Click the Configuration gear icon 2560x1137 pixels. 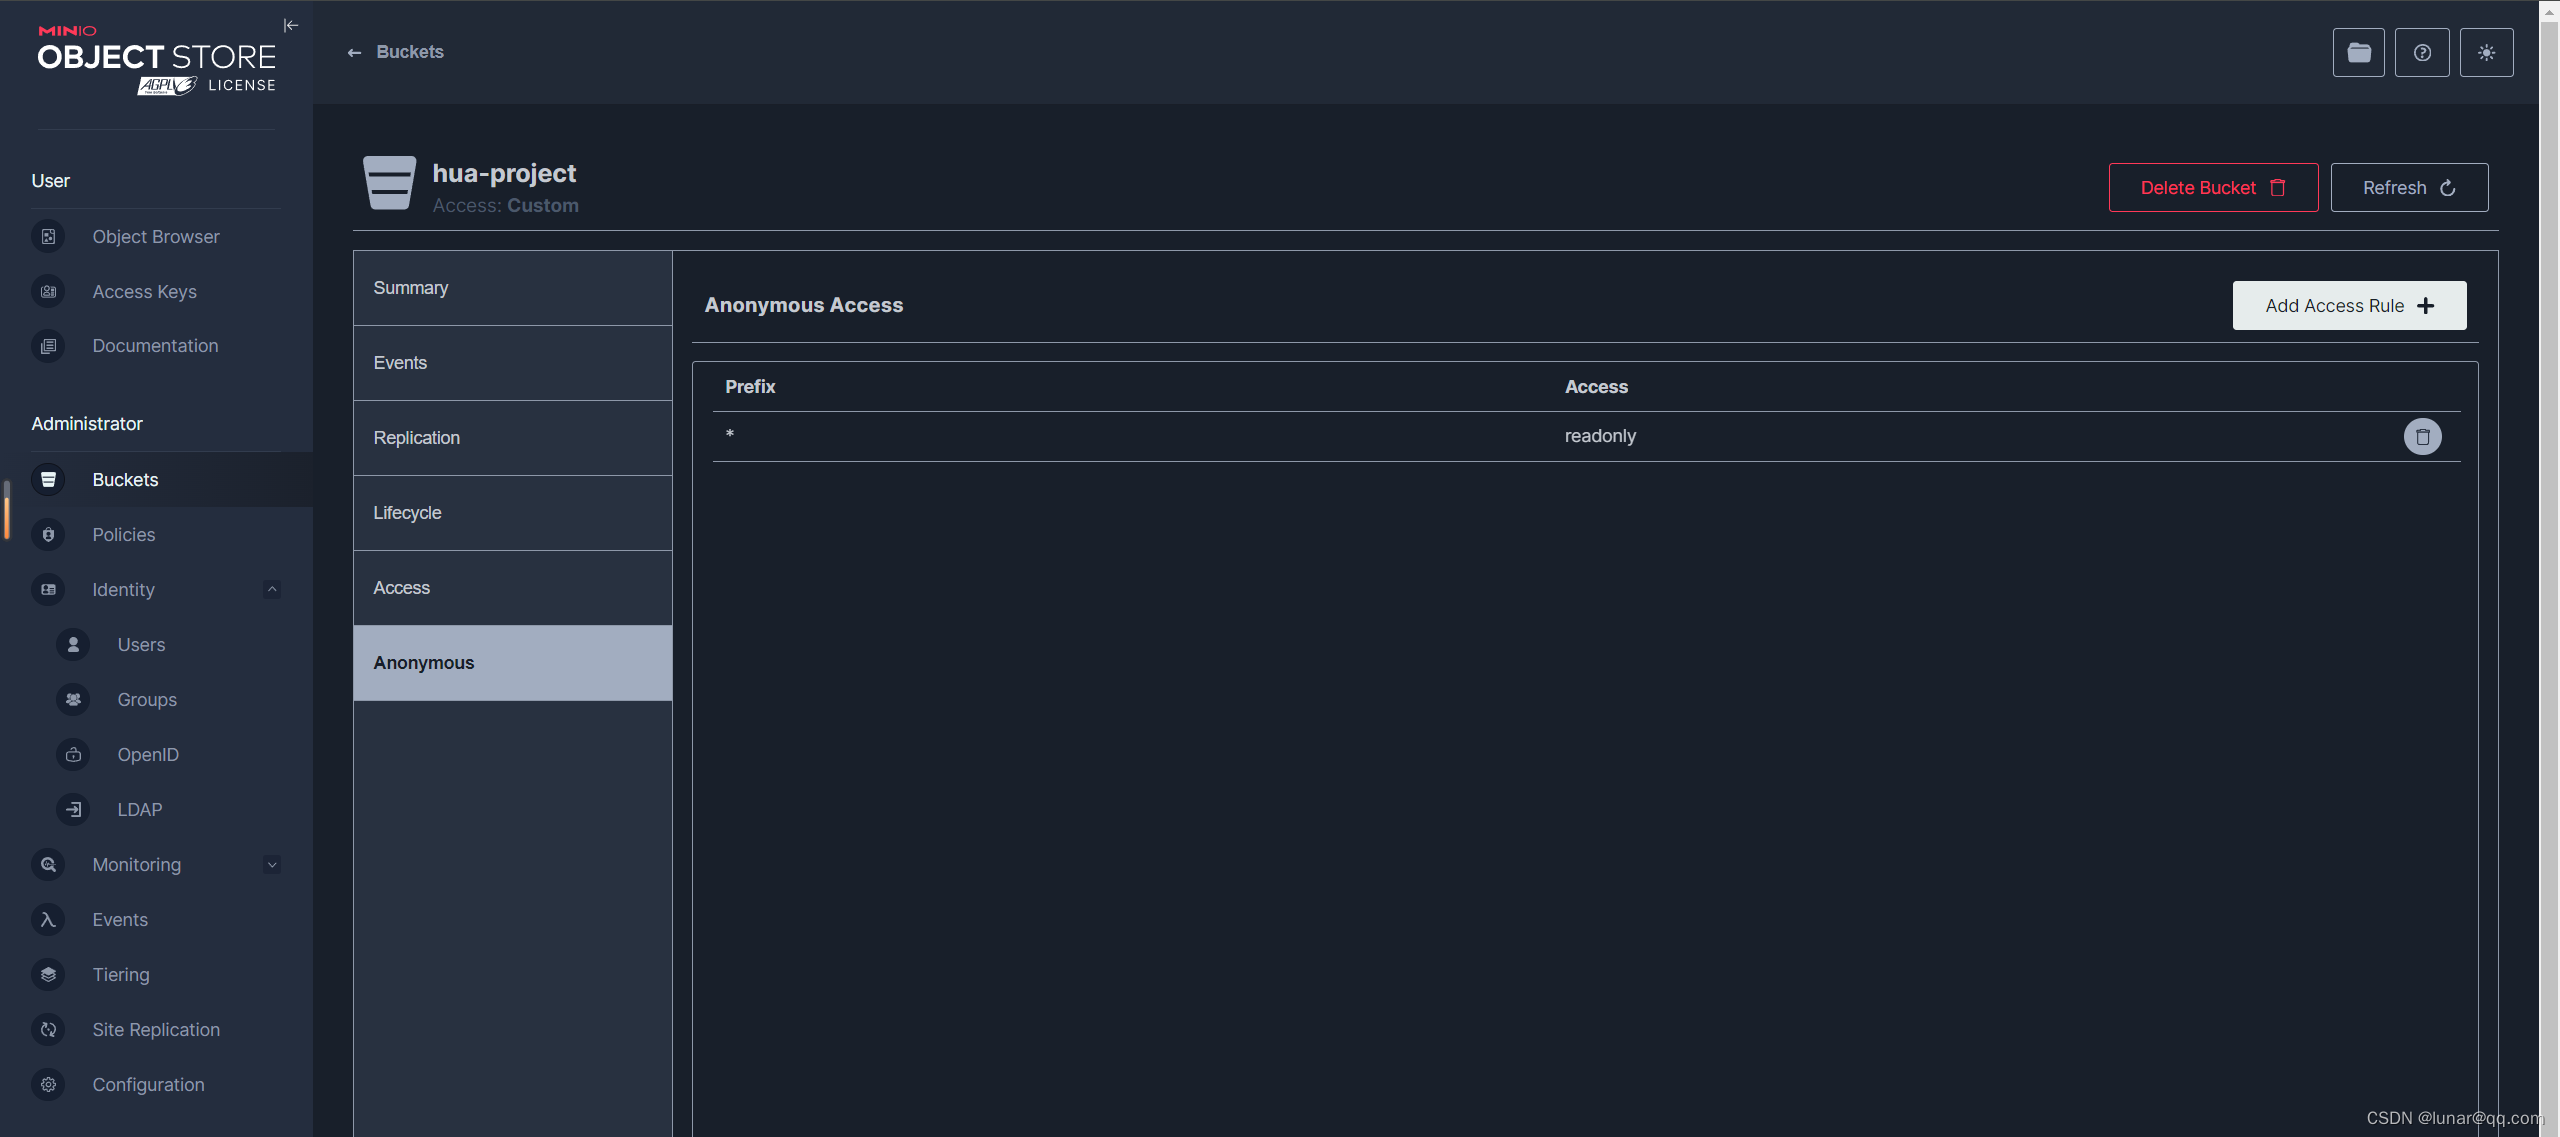tap(48, 1085)
